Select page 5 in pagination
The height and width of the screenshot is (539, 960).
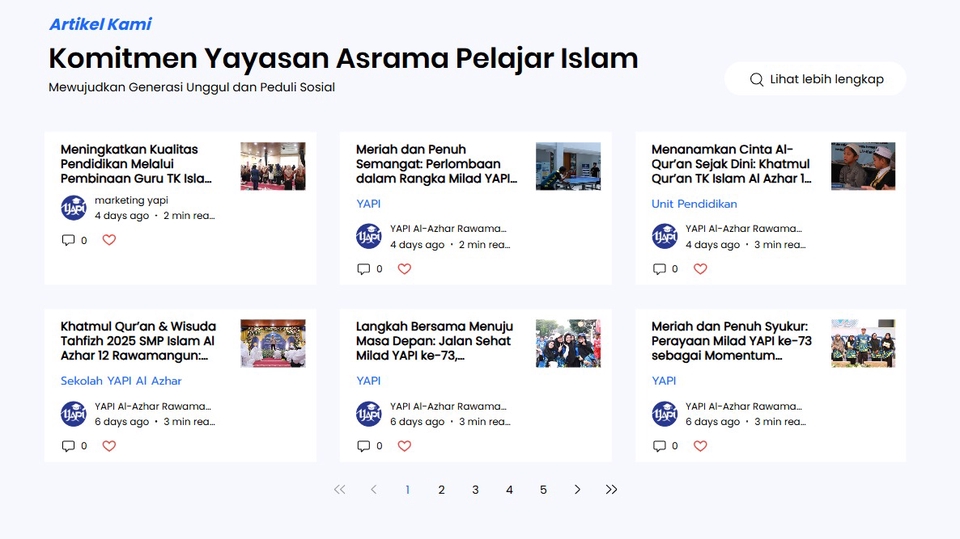click(543, 490)
